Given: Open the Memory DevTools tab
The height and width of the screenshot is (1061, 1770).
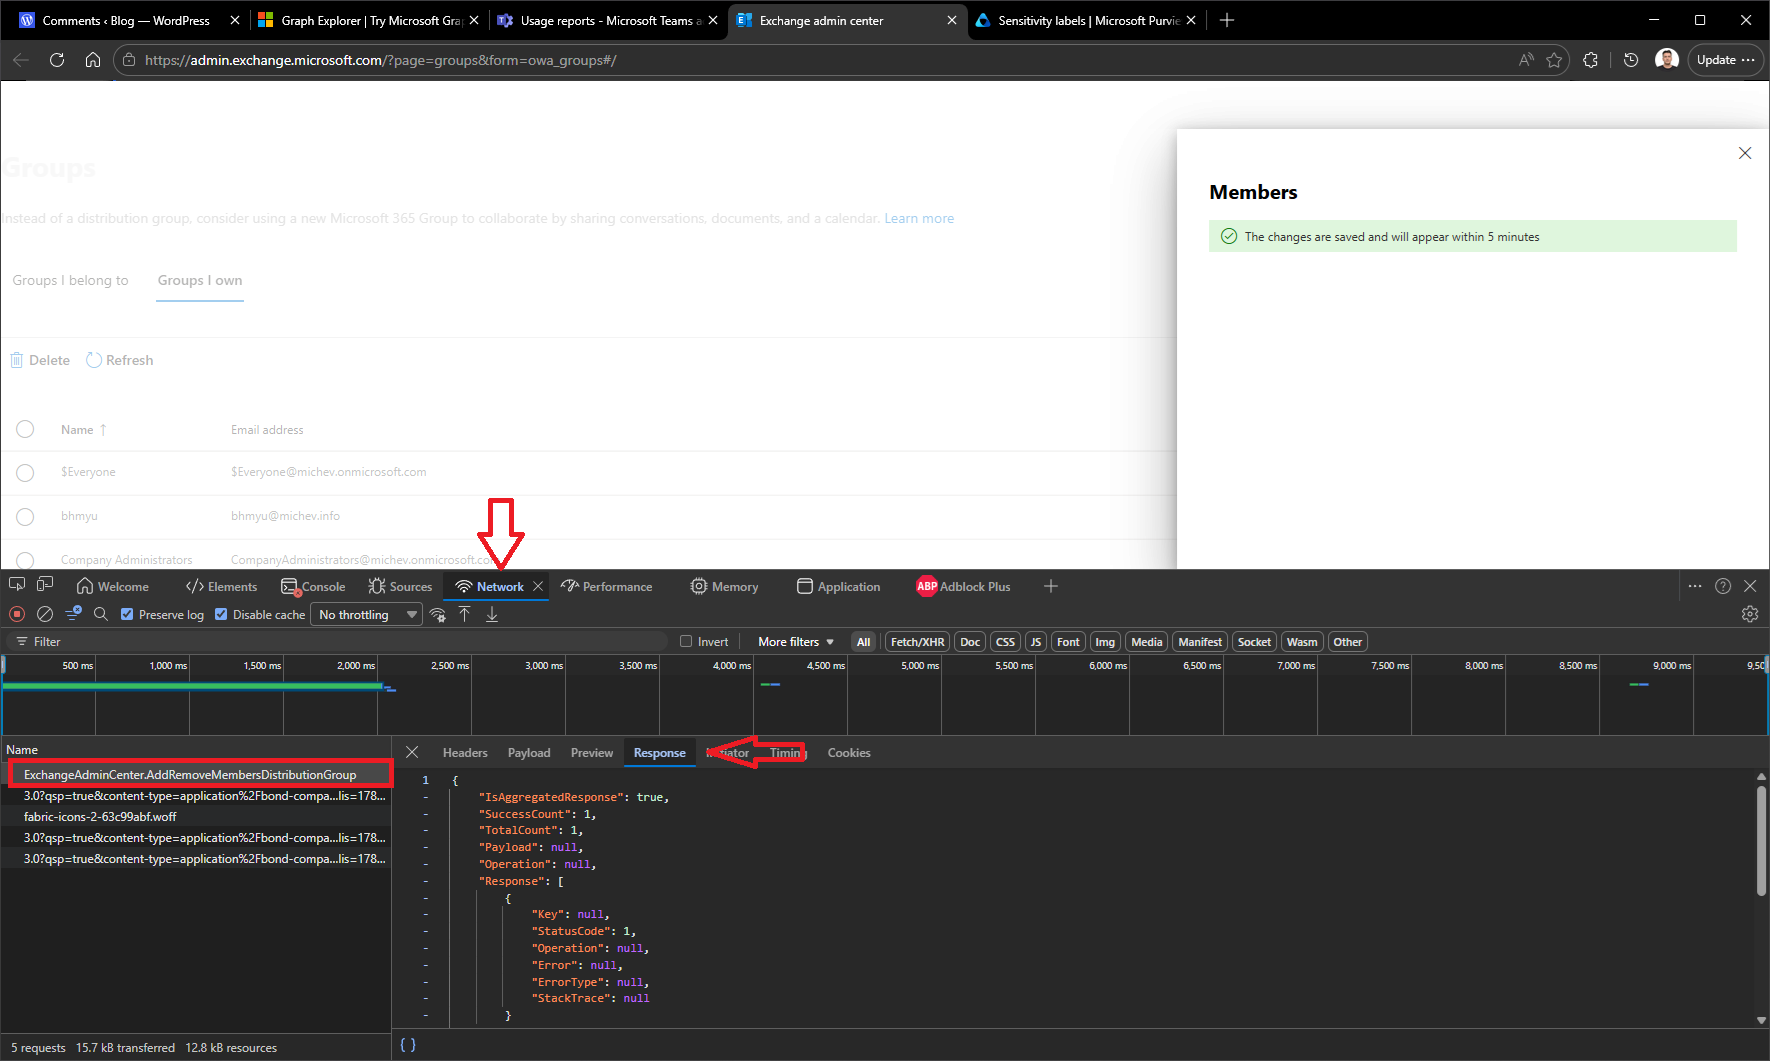Looking at the screenshot, I should (x=724, y=586).
